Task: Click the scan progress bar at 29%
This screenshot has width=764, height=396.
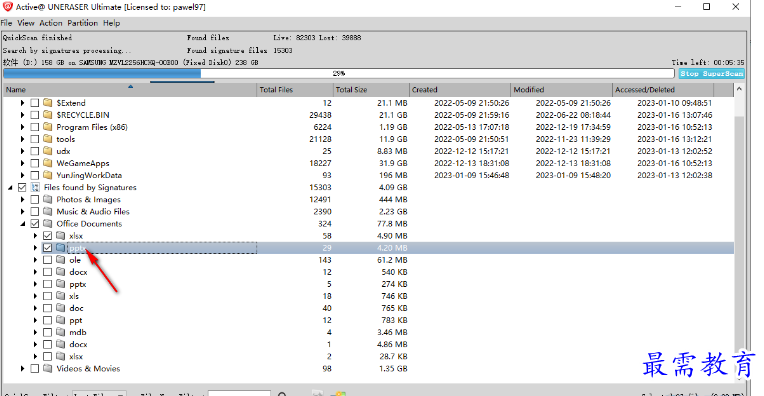Action: [x=339, y=74]
